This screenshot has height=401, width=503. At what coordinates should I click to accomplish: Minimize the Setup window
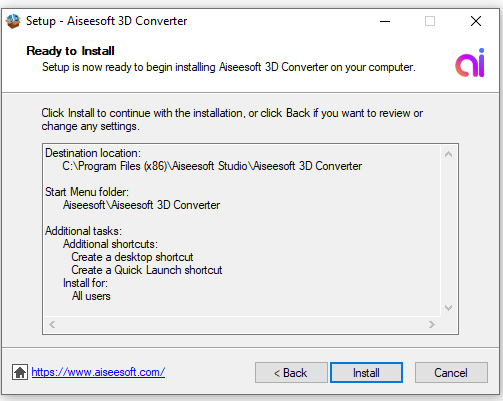click(x=385, y=21)
